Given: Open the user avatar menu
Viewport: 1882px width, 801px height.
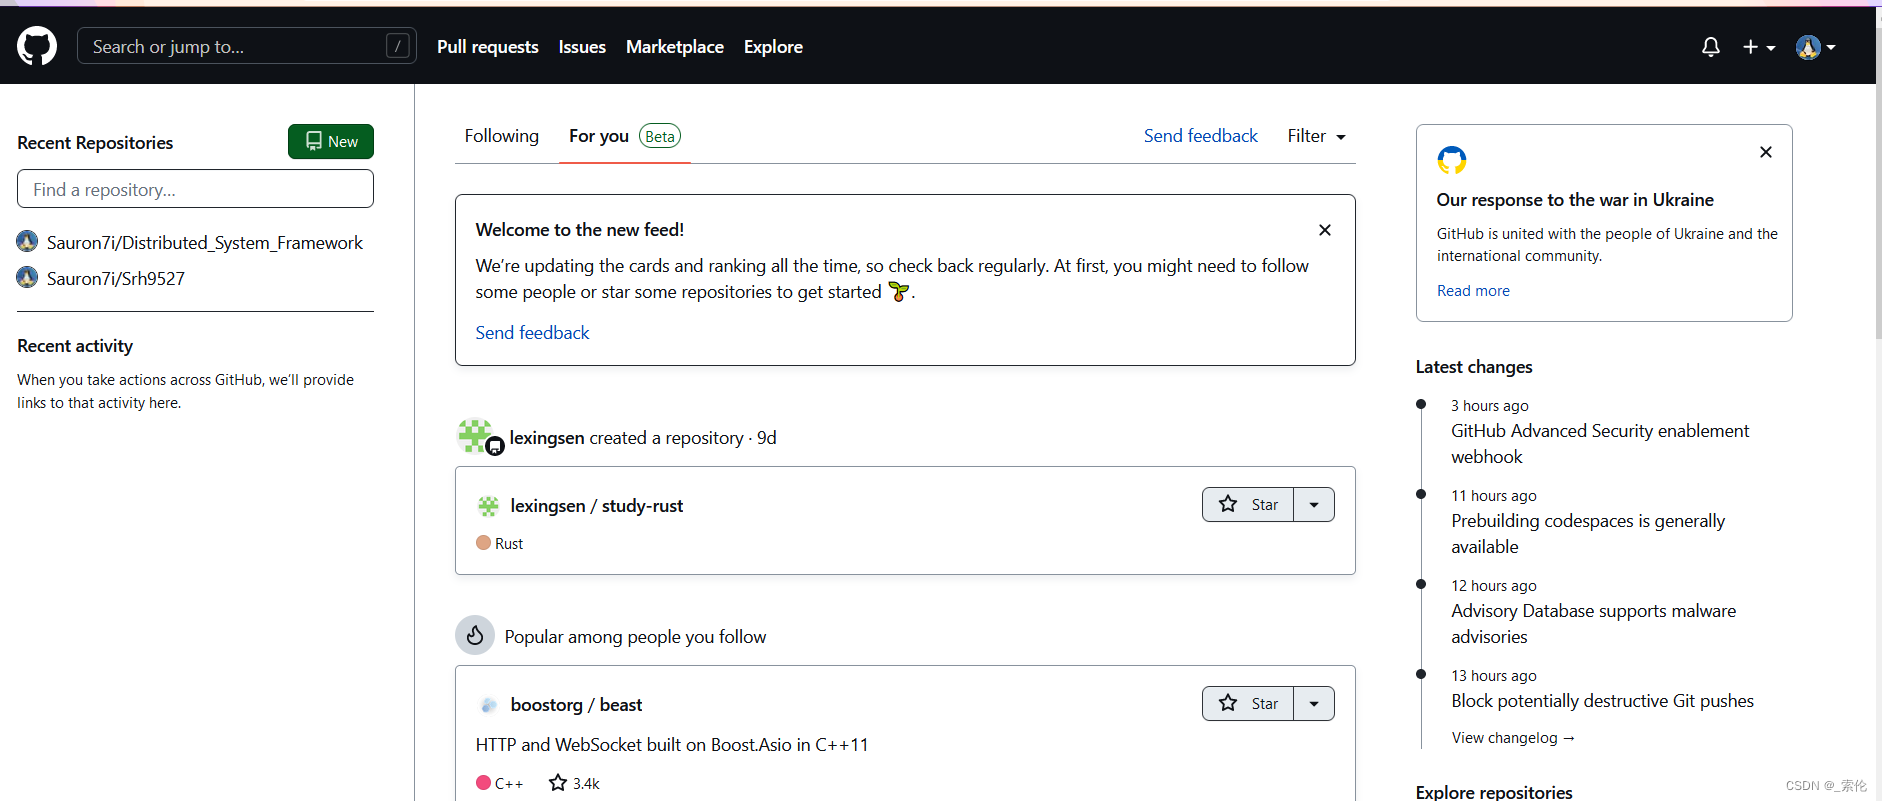Looking at the screenshot, I should [x=1816, y=47].
